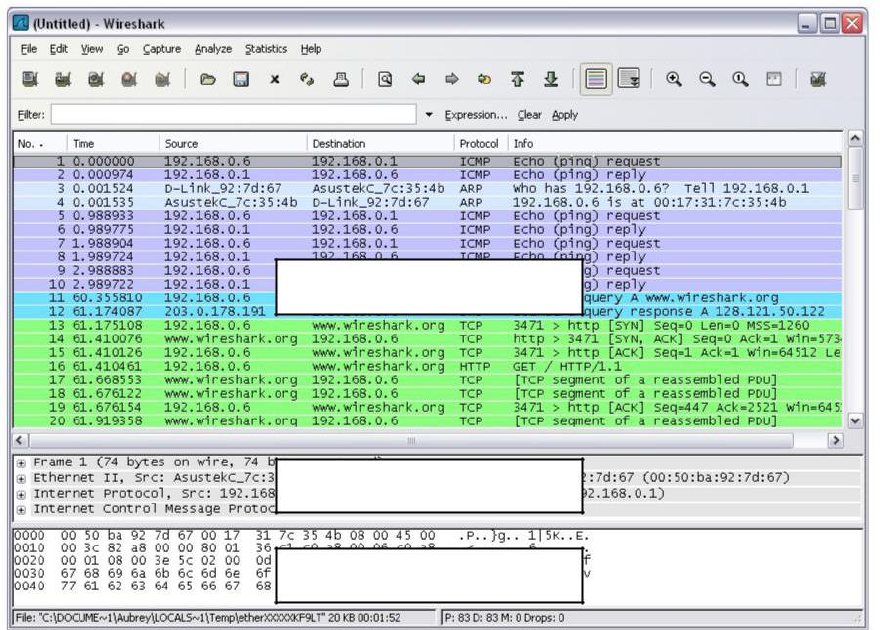Open the list capture interfaces tool
This screenshot has width=880, height=630.
pyautogui.click(x=30, y=79)
